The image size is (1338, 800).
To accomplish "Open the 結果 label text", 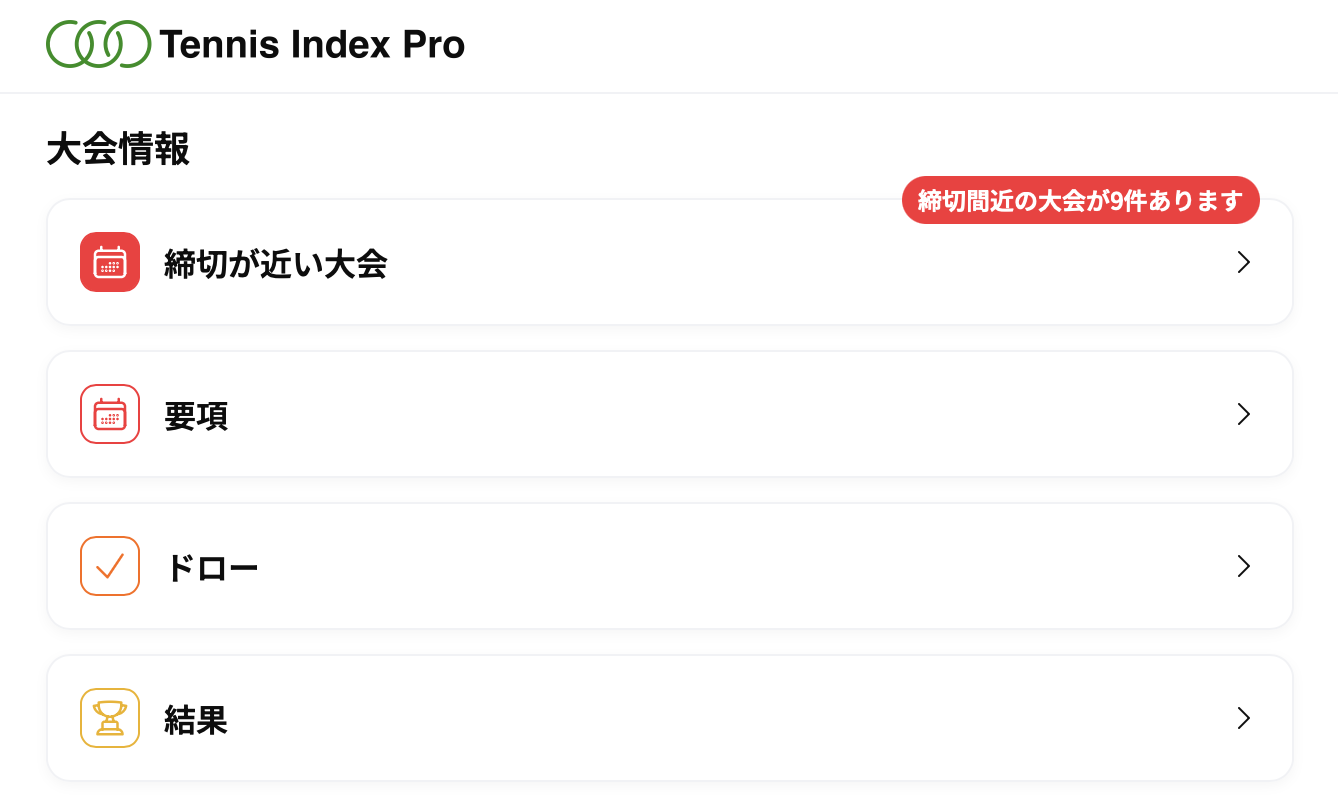I will point(196,720).
